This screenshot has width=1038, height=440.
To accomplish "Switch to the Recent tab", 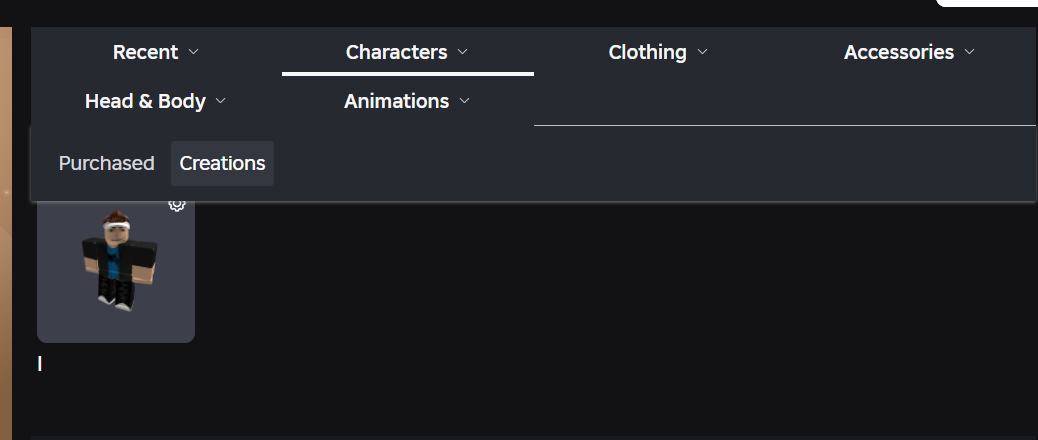I will (145, 52).
